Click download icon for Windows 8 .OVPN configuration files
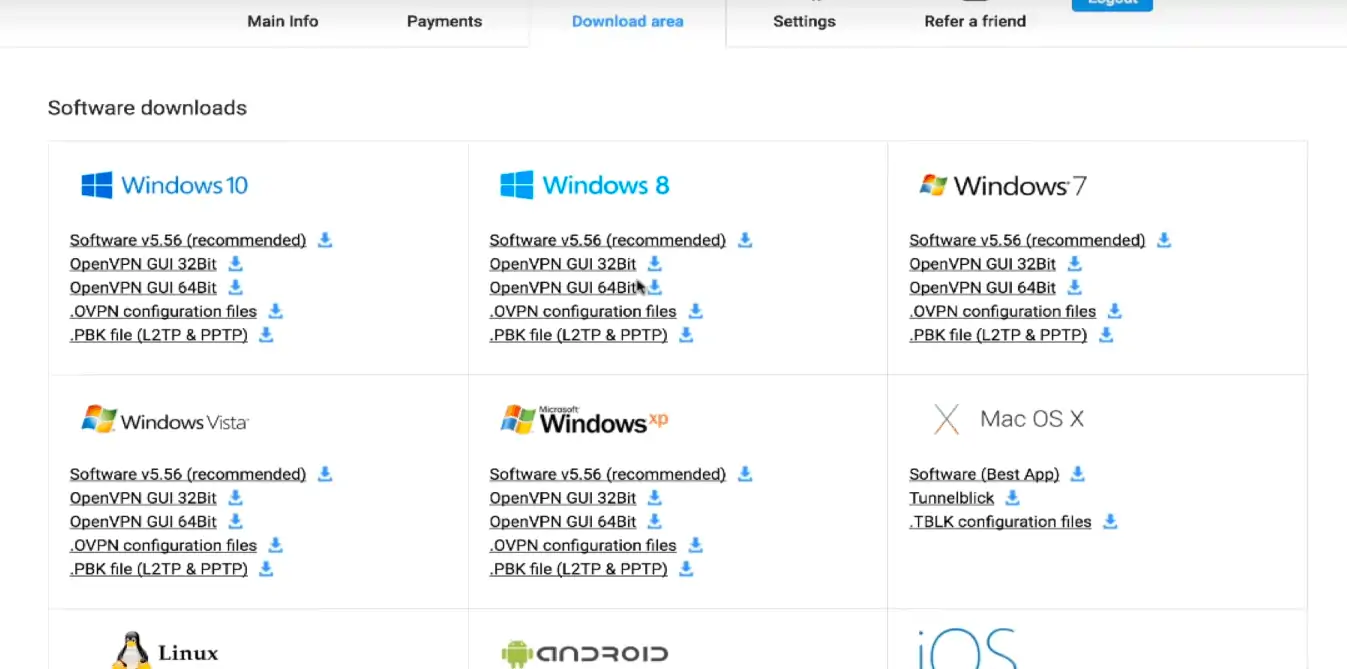1347x669 pixels. coord(696,311)
